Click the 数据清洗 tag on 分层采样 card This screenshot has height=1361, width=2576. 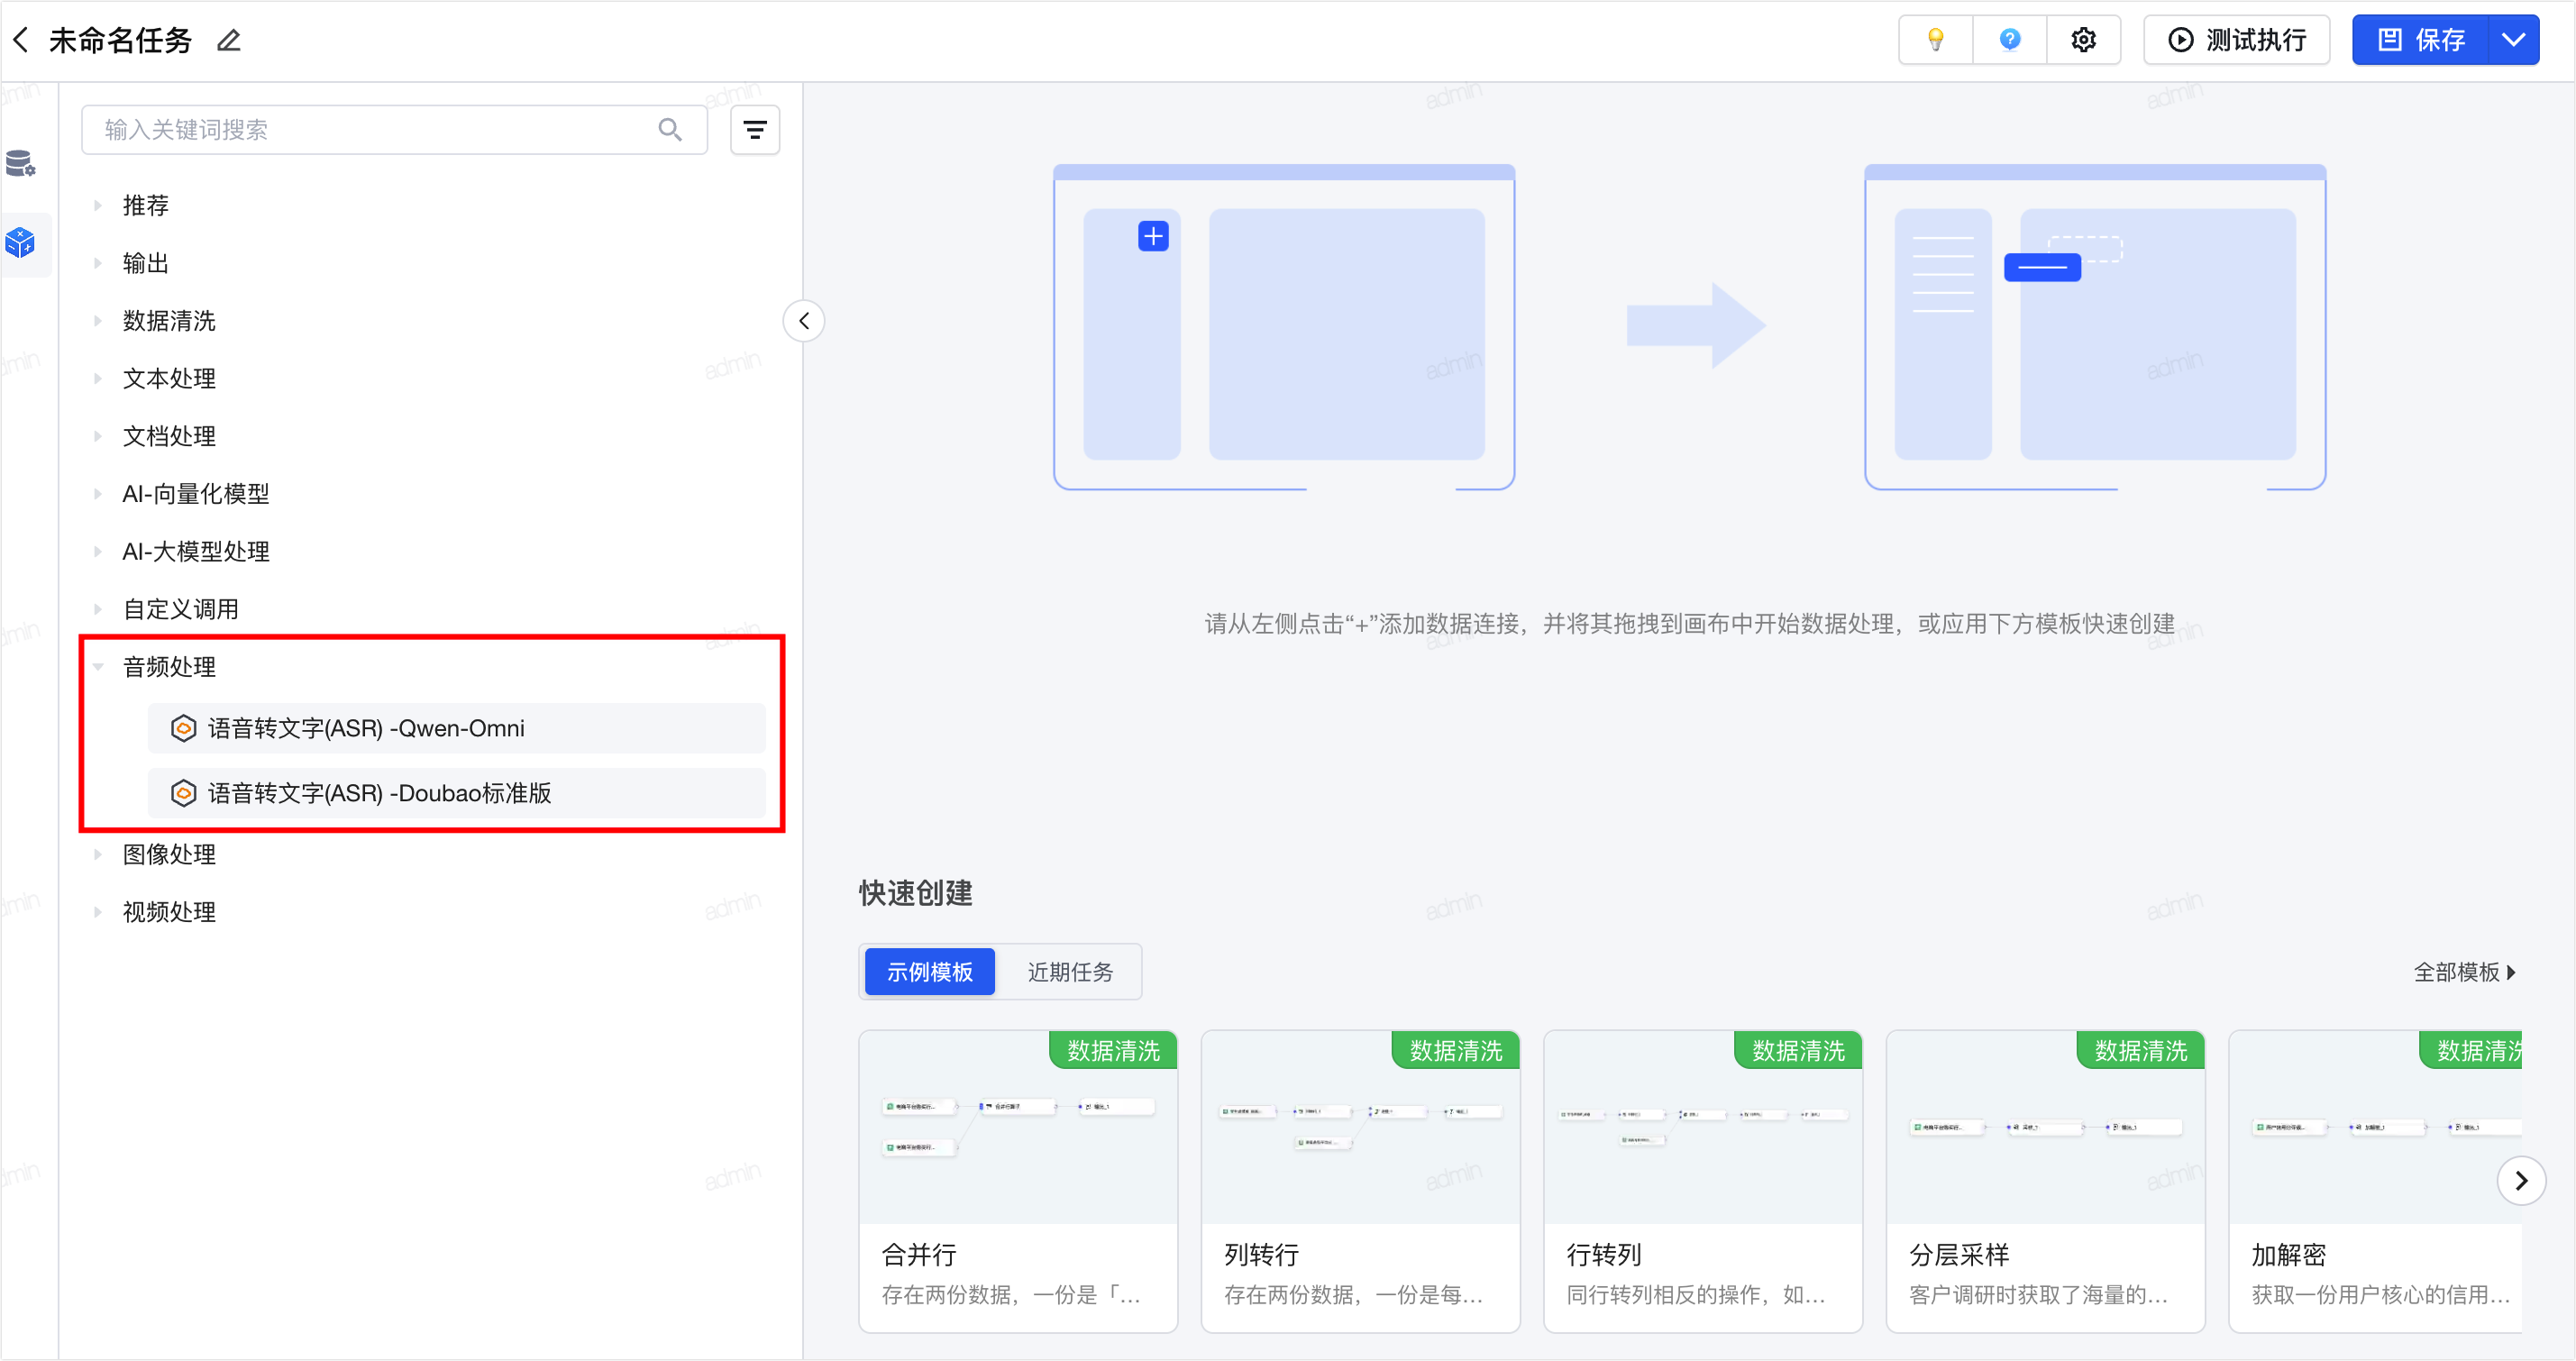tap(2141, 1050)
